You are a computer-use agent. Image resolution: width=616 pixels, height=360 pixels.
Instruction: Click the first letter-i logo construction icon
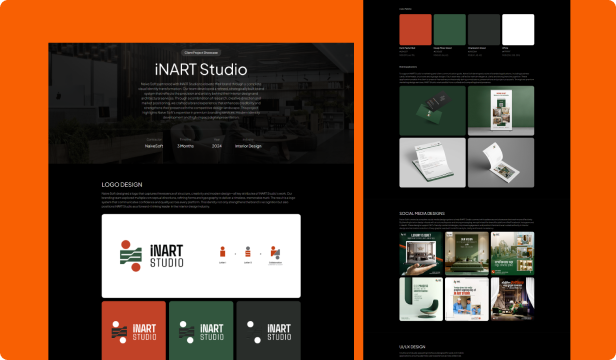[222, 252]
